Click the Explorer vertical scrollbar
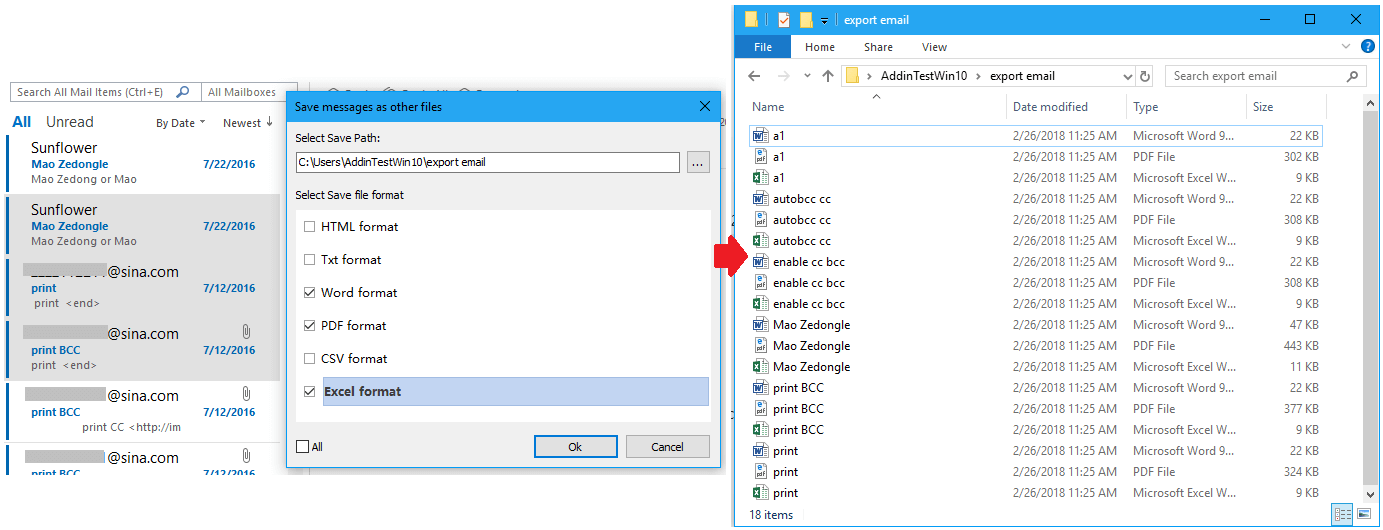Viewport: 1383px width, 530px height. click(1370, 300)
